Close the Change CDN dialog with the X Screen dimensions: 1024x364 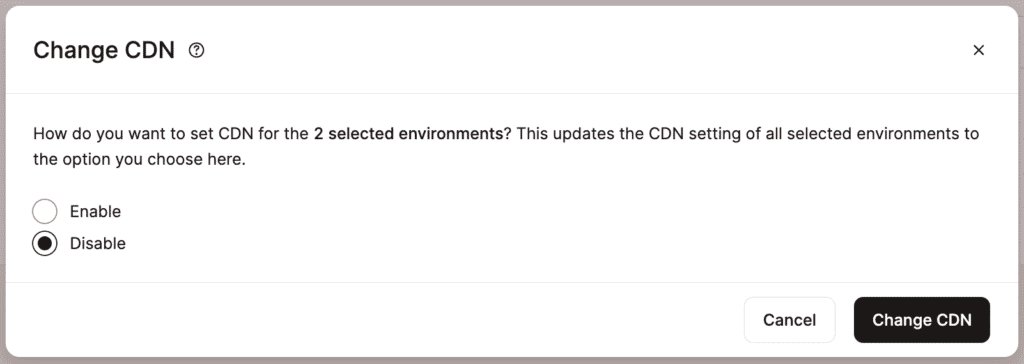978,50
